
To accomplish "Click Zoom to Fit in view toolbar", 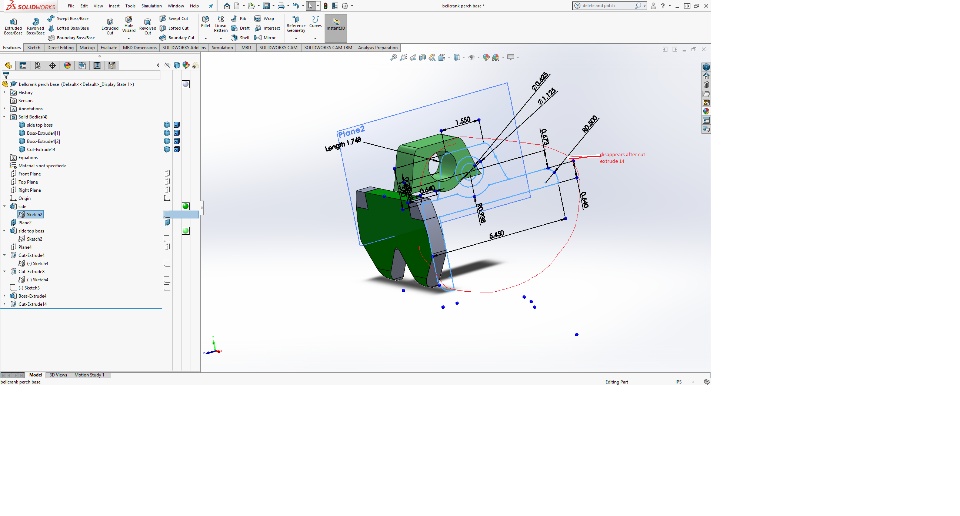I will pos(394,58).
